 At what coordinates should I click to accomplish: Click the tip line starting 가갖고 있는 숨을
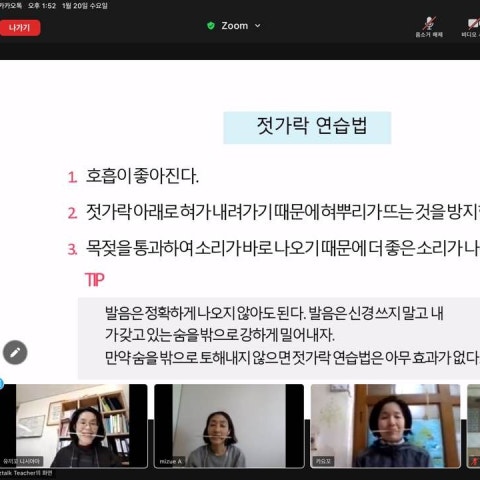(x=220, y=335)
